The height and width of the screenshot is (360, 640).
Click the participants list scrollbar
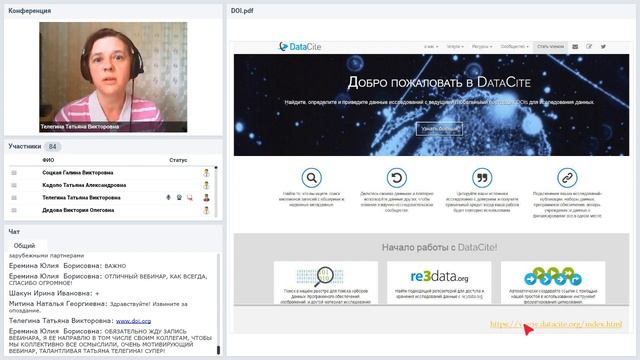click(216, 192)
